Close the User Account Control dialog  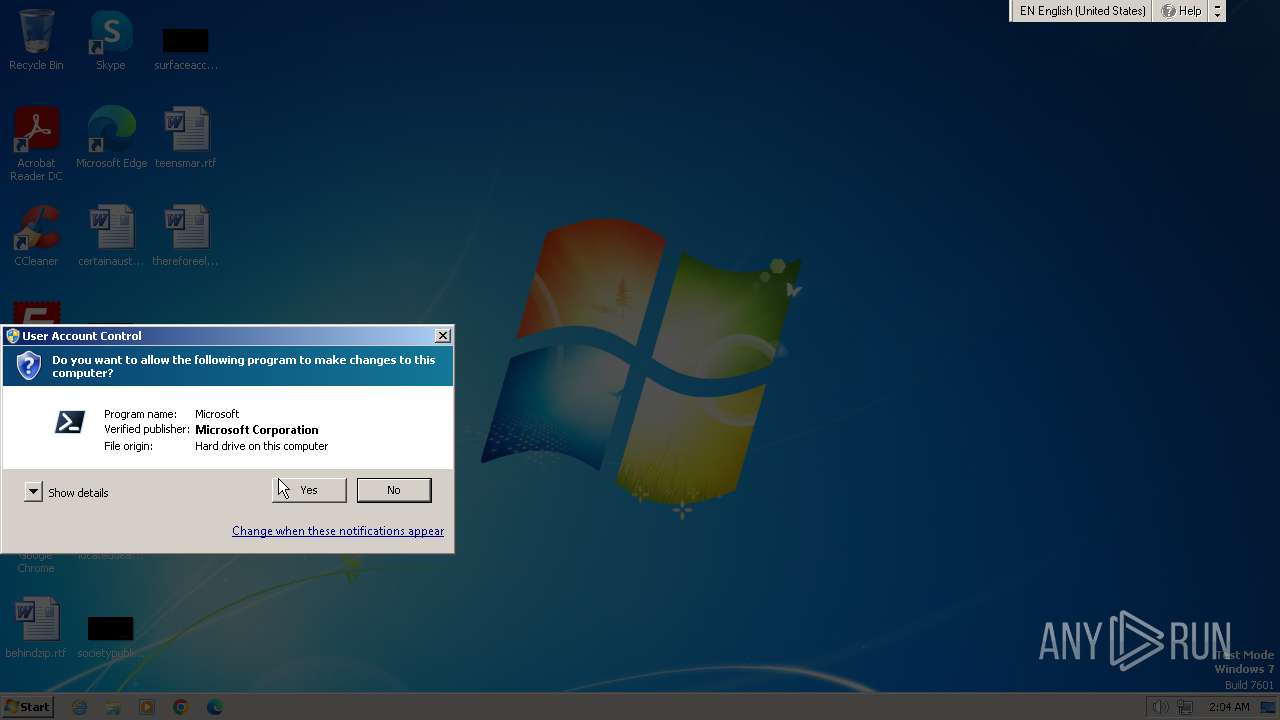point(442,336)
